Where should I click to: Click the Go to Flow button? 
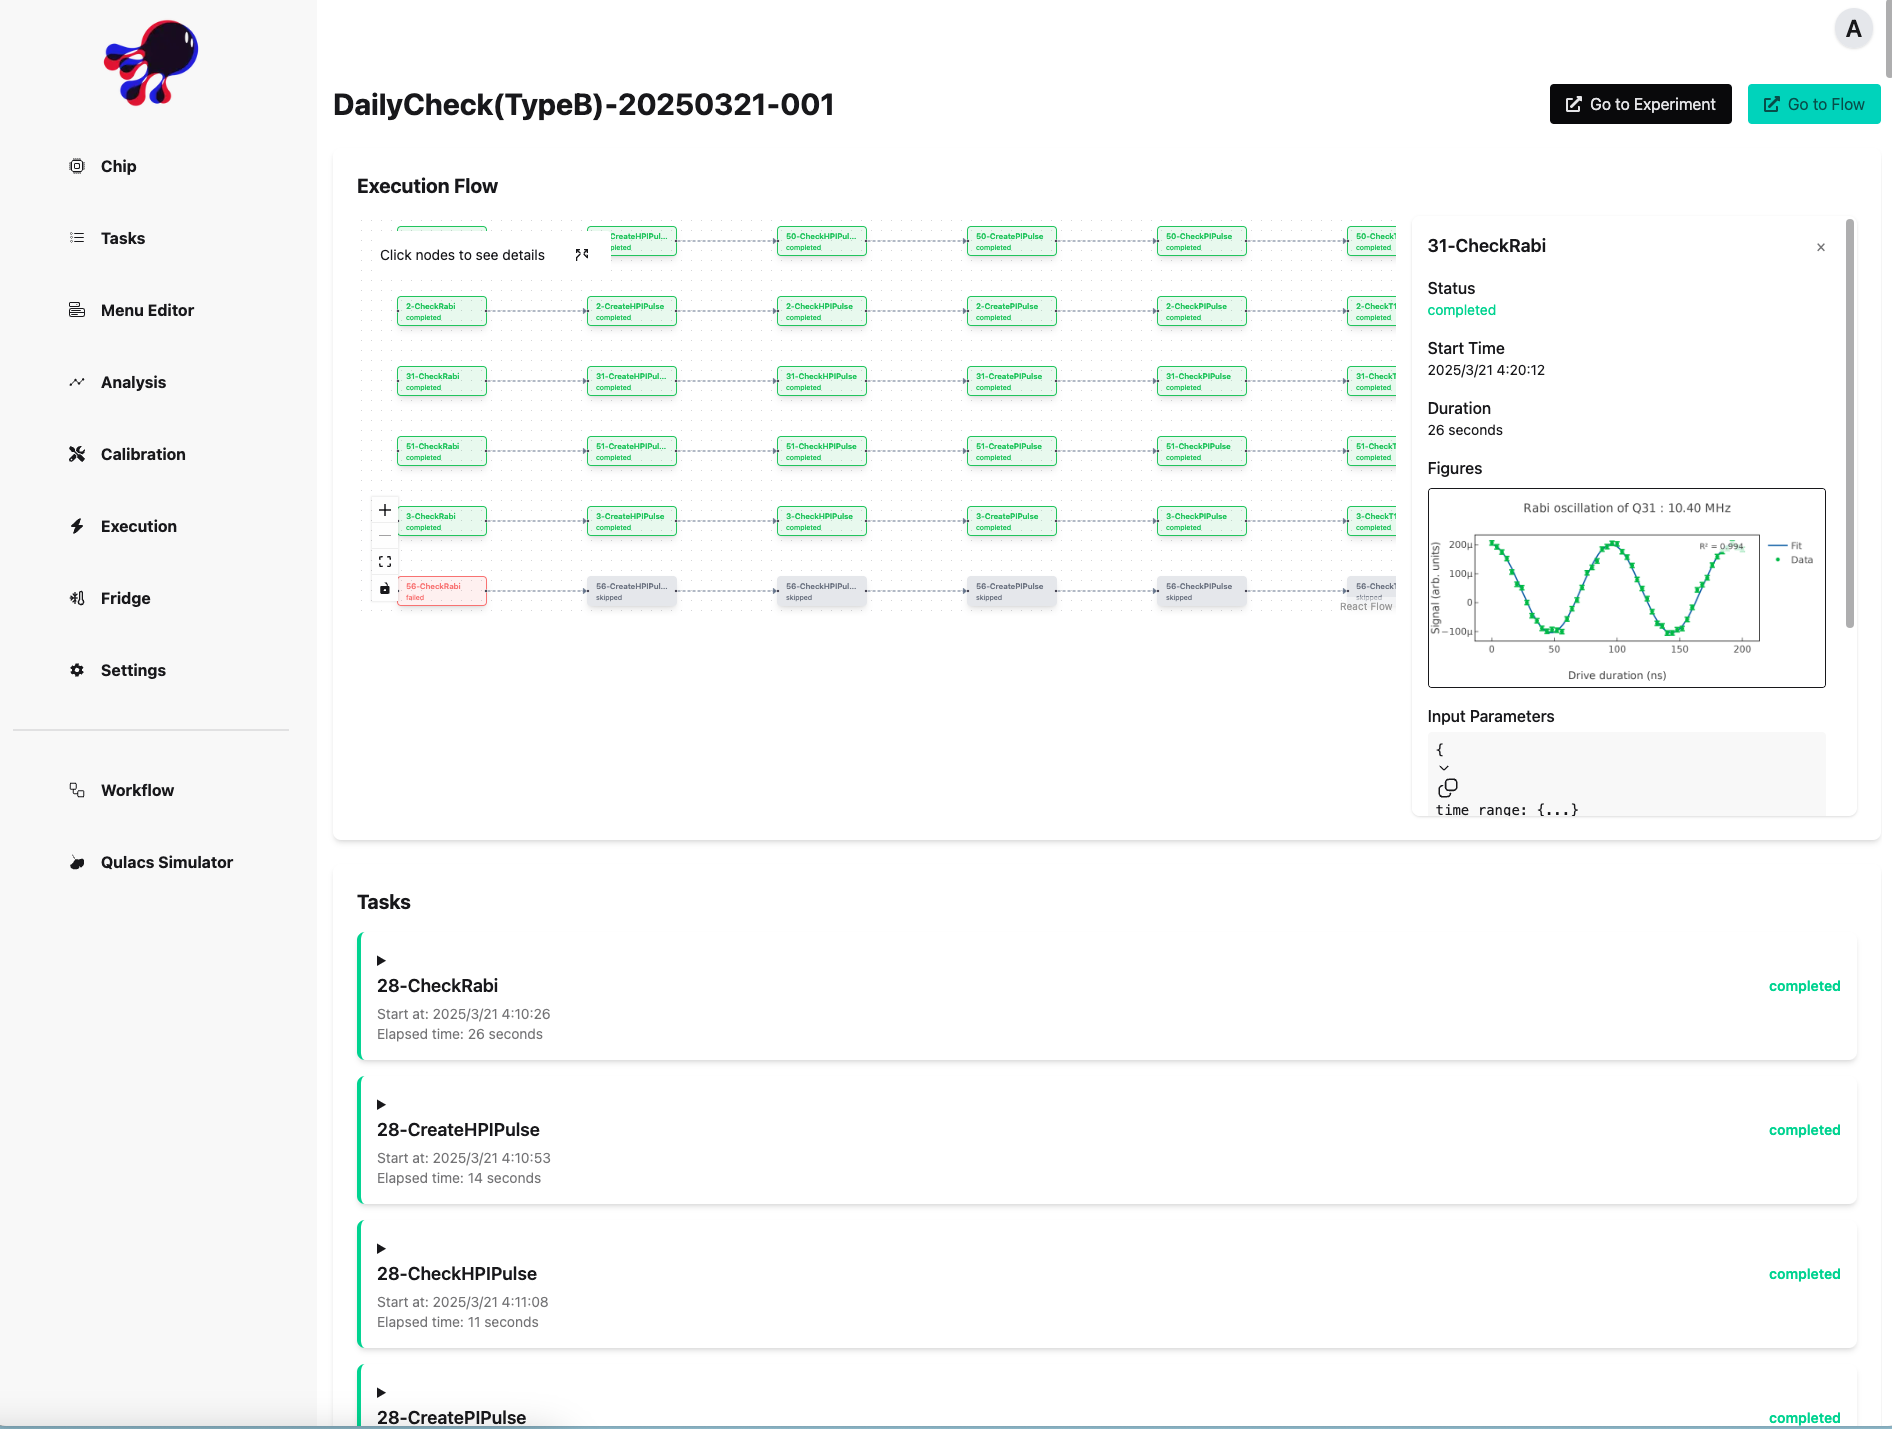click(x=1813, y=104)
